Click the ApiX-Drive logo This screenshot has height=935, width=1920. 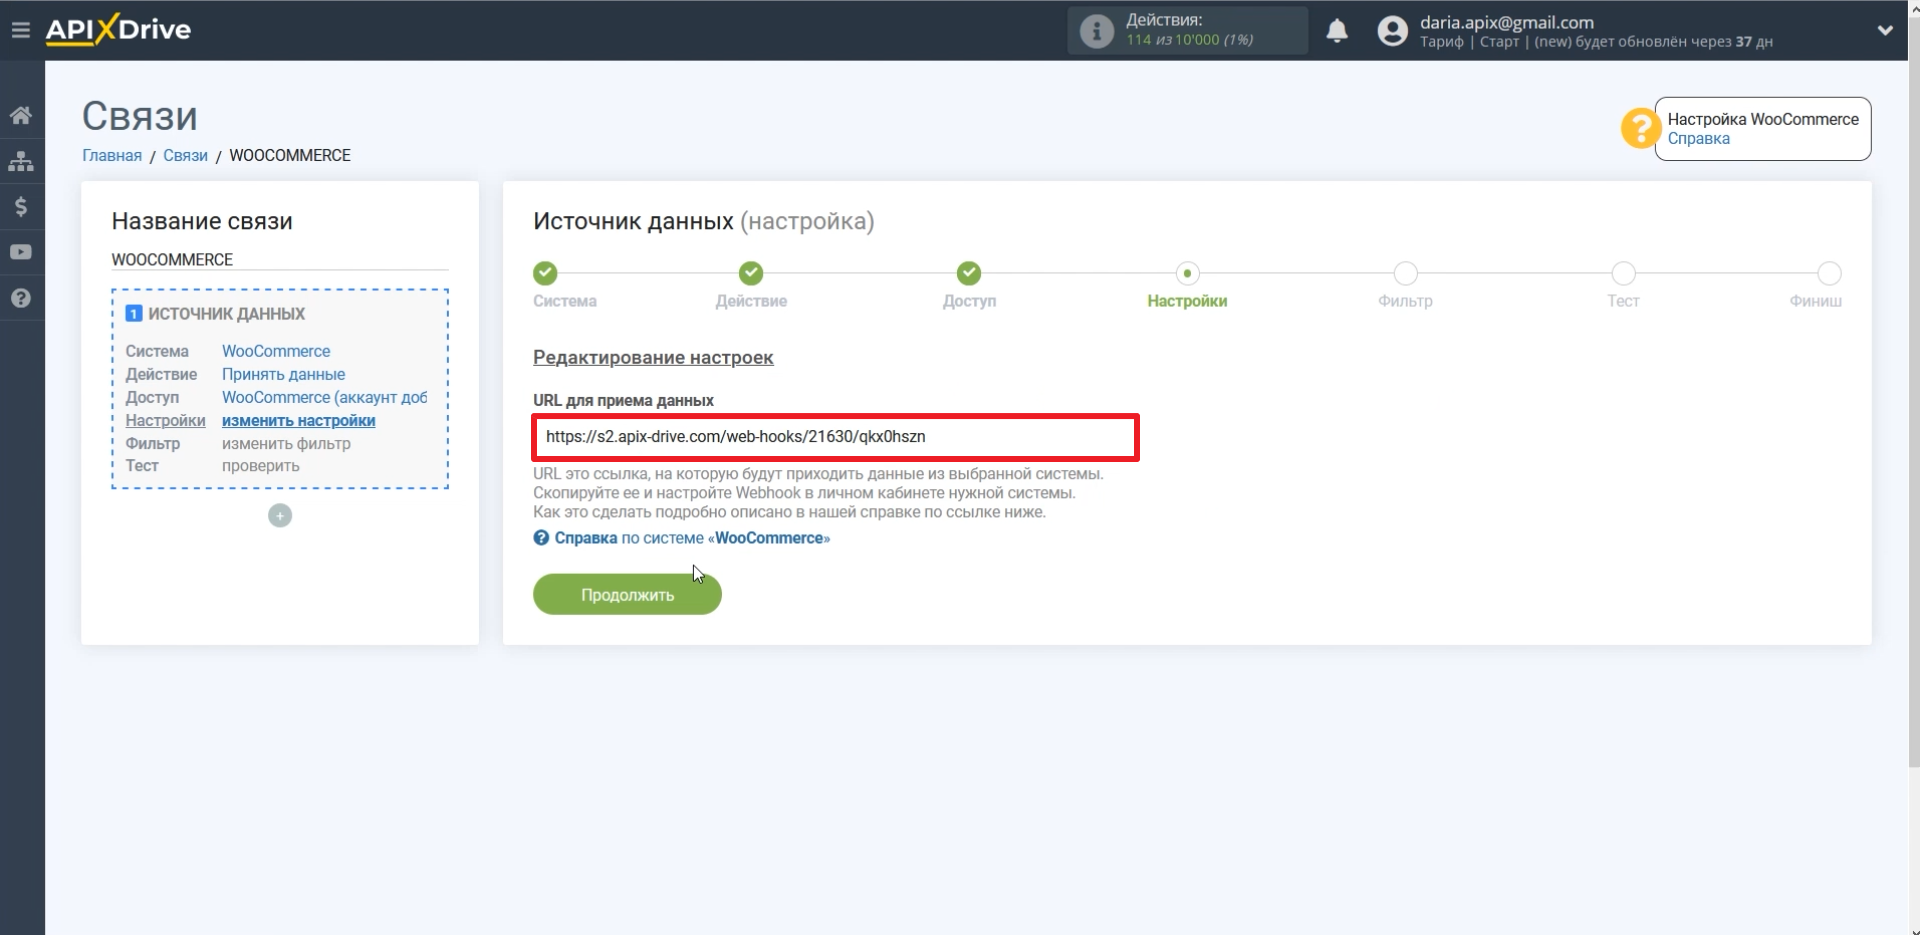118,30
